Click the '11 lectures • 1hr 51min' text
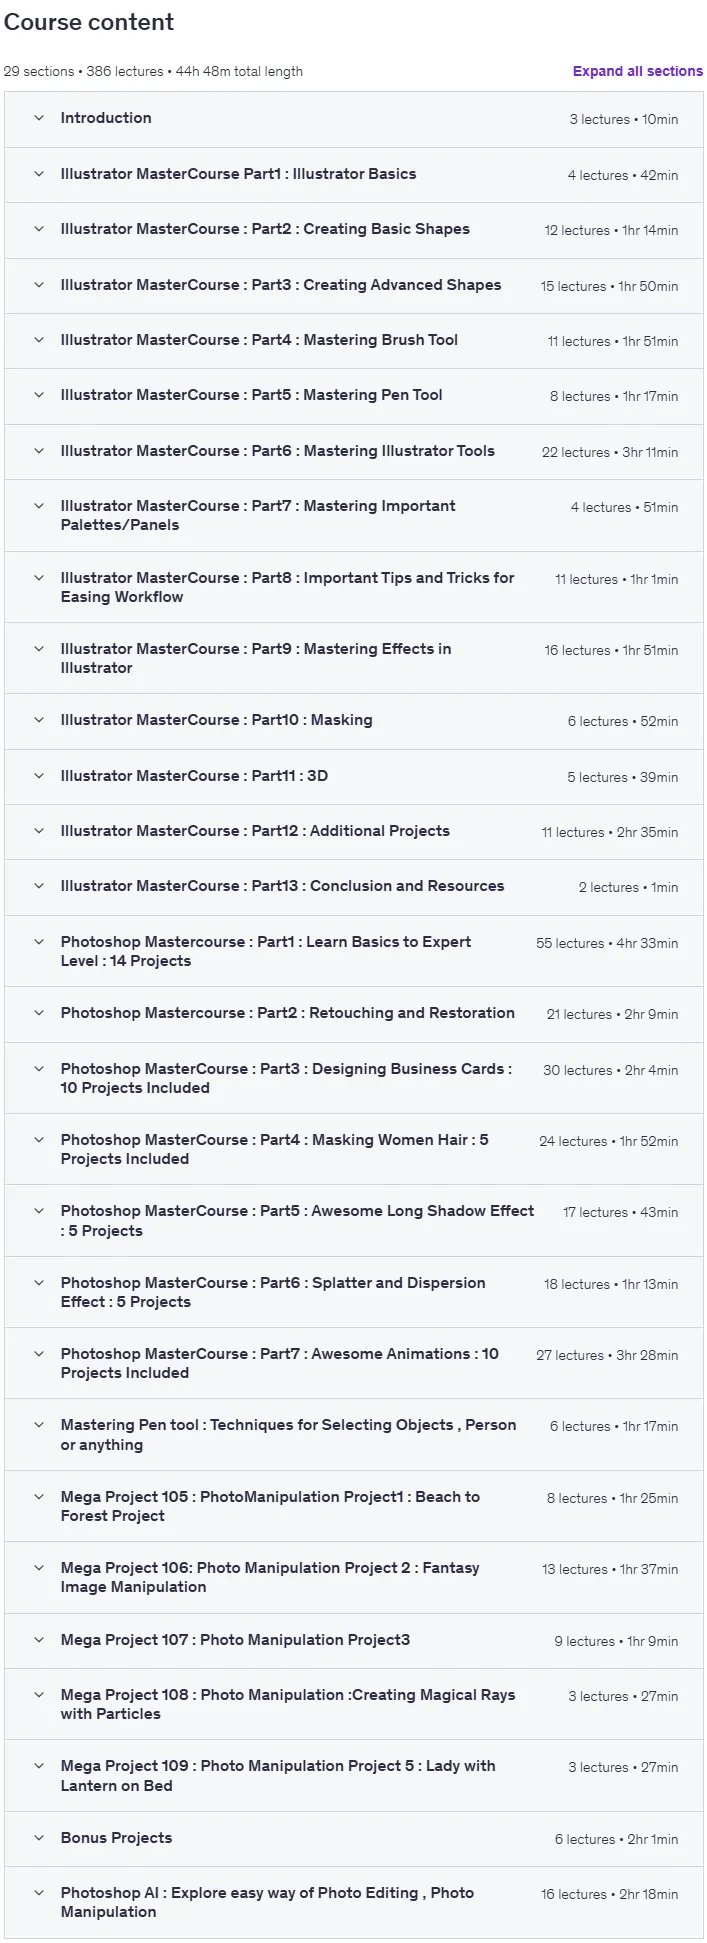707x1943 pixels. tap(612, 341)
